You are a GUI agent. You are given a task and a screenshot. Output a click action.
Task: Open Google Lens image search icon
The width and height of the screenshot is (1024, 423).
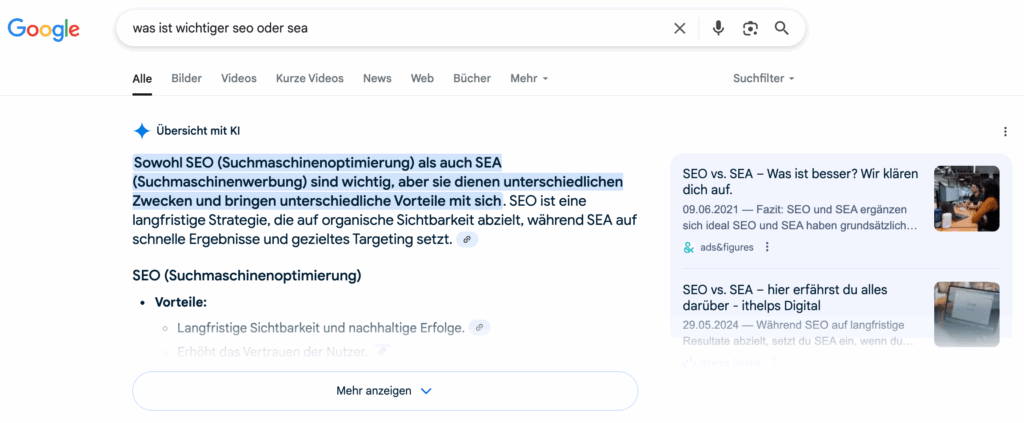click(750, 28)
